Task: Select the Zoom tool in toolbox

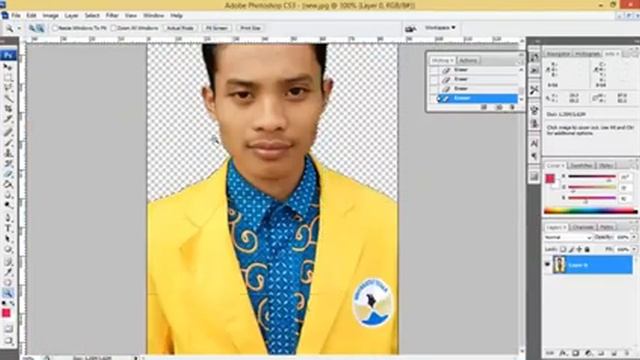Action: tap(7, 293)
